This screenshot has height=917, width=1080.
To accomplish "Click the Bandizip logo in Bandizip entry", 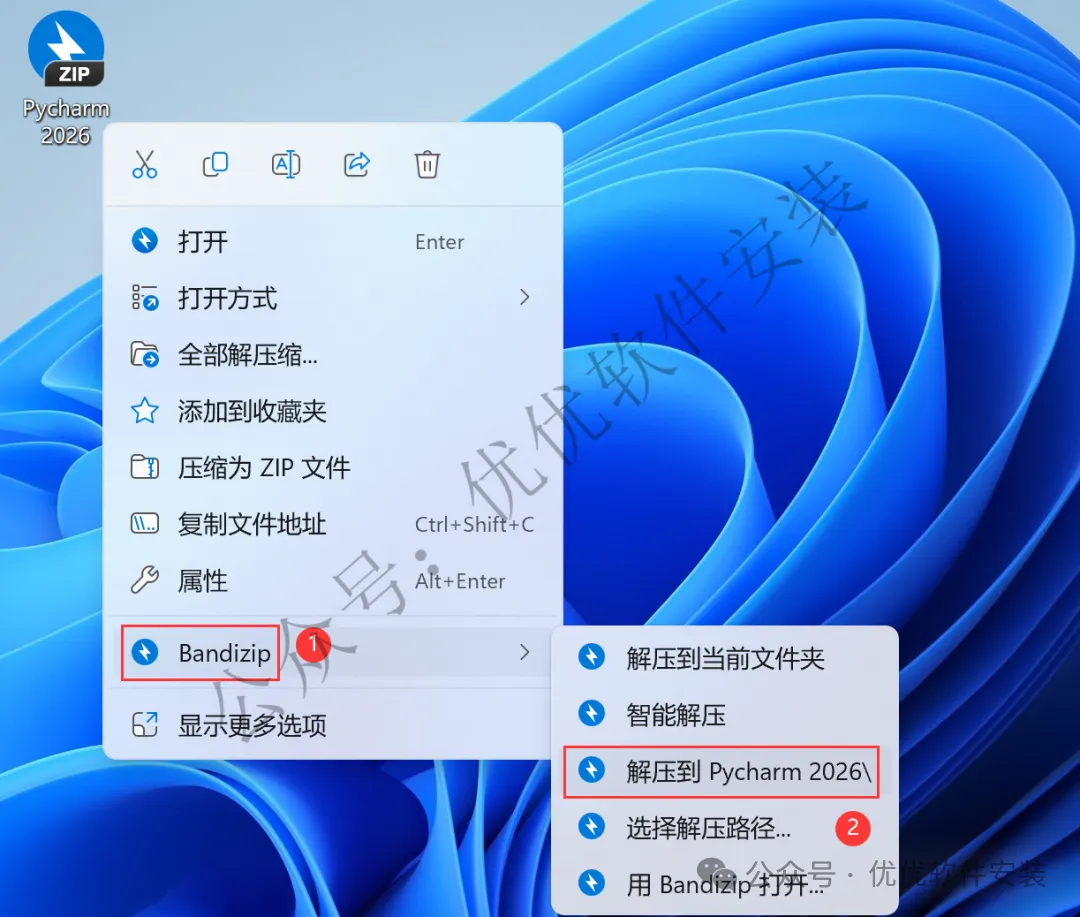I will click(145, 652).
